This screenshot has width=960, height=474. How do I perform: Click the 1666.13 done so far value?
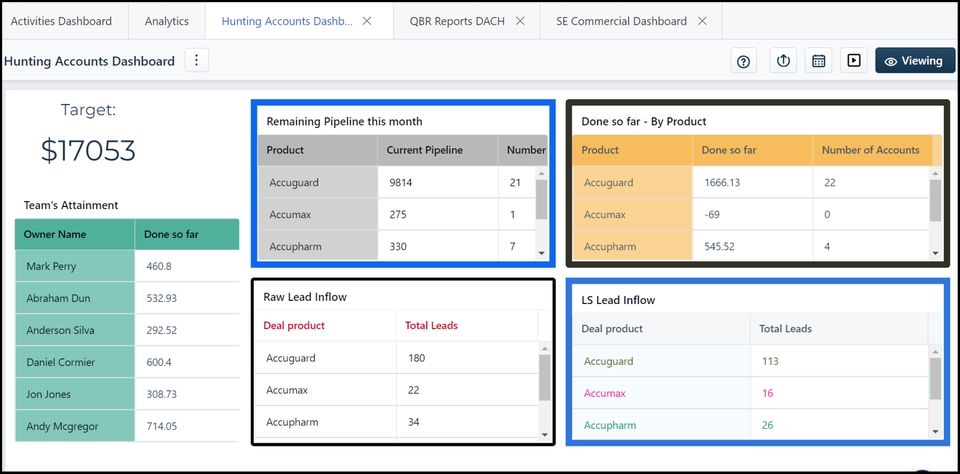[x=722, y=182]
